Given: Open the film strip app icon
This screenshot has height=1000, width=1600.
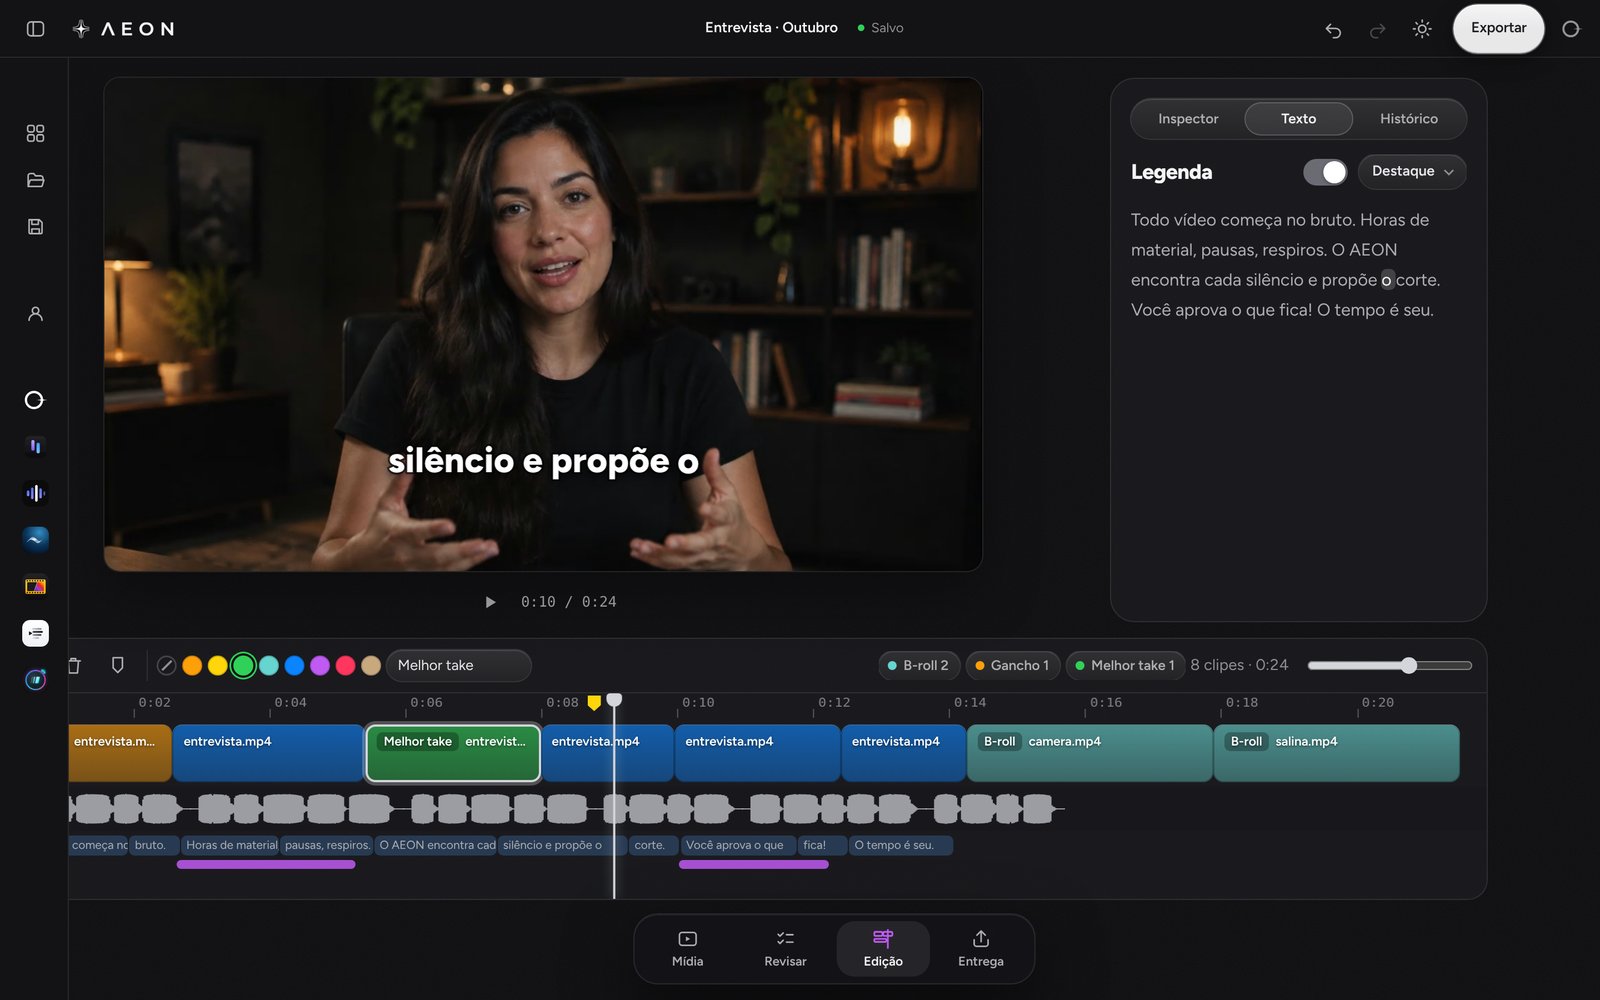Looking at the screenshot, I should click(35, 586).
